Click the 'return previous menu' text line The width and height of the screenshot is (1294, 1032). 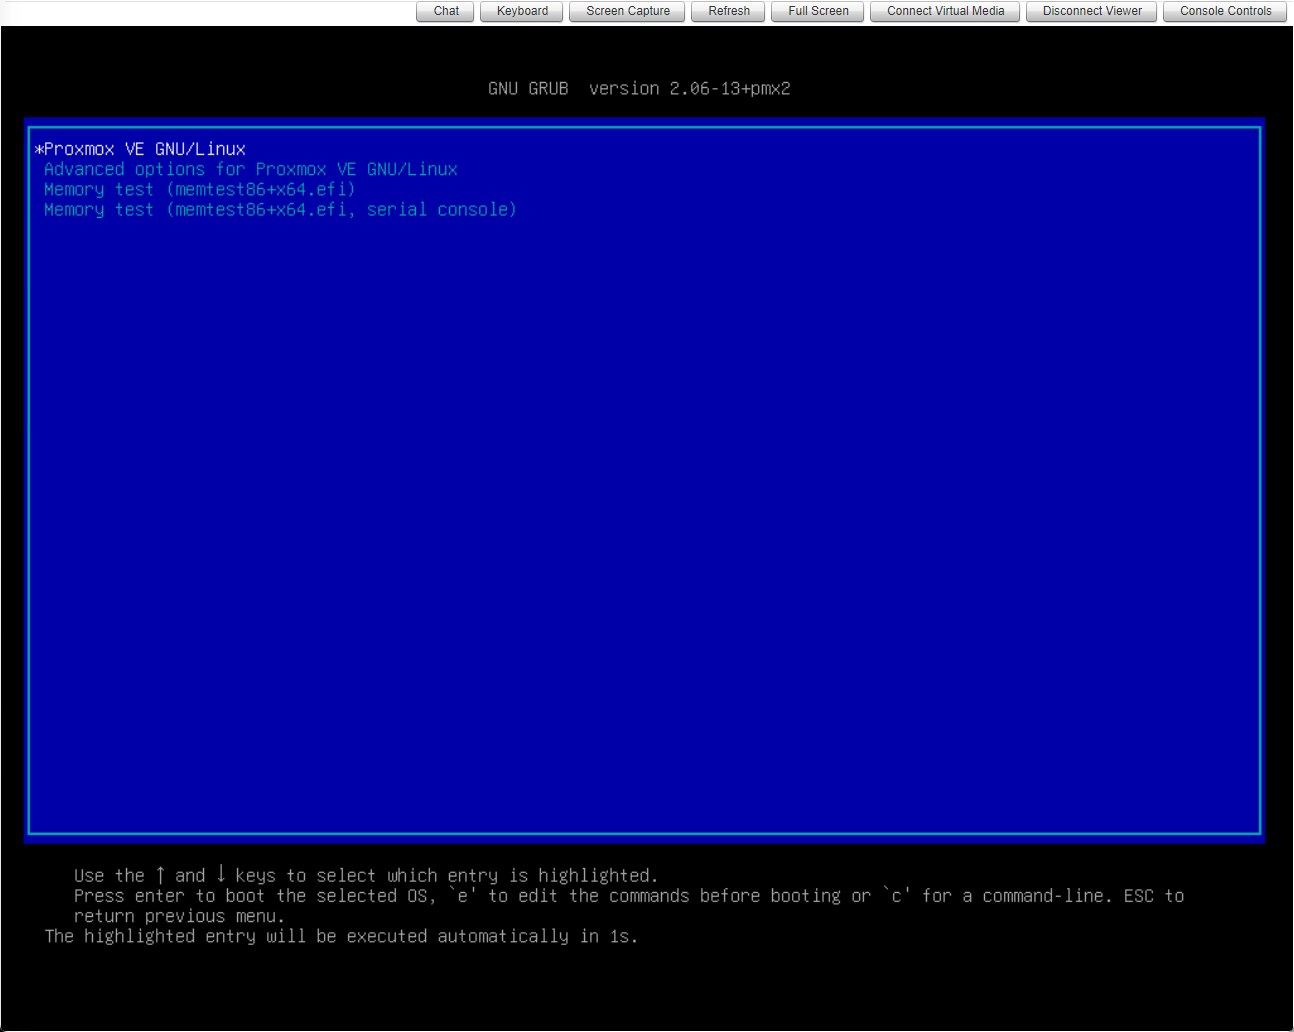click(x=179, y=916)
